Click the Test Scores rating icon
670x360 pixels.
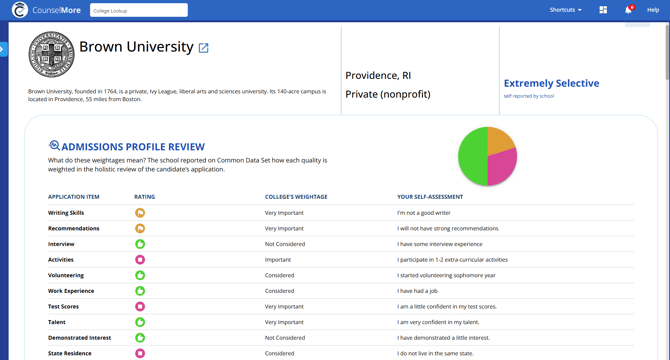coord(140,306)
